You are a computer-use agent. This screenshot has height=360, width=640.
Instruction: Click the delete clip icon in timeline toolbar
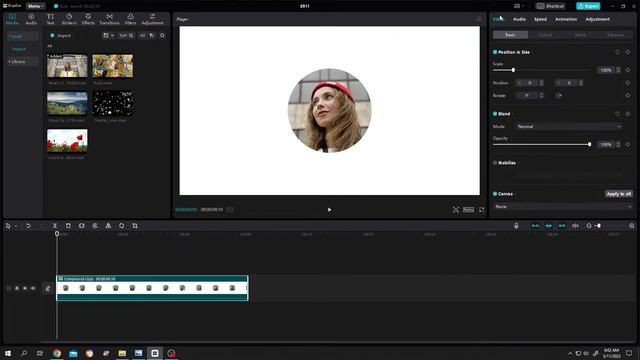pyautogui.click(x=68, y=226)
